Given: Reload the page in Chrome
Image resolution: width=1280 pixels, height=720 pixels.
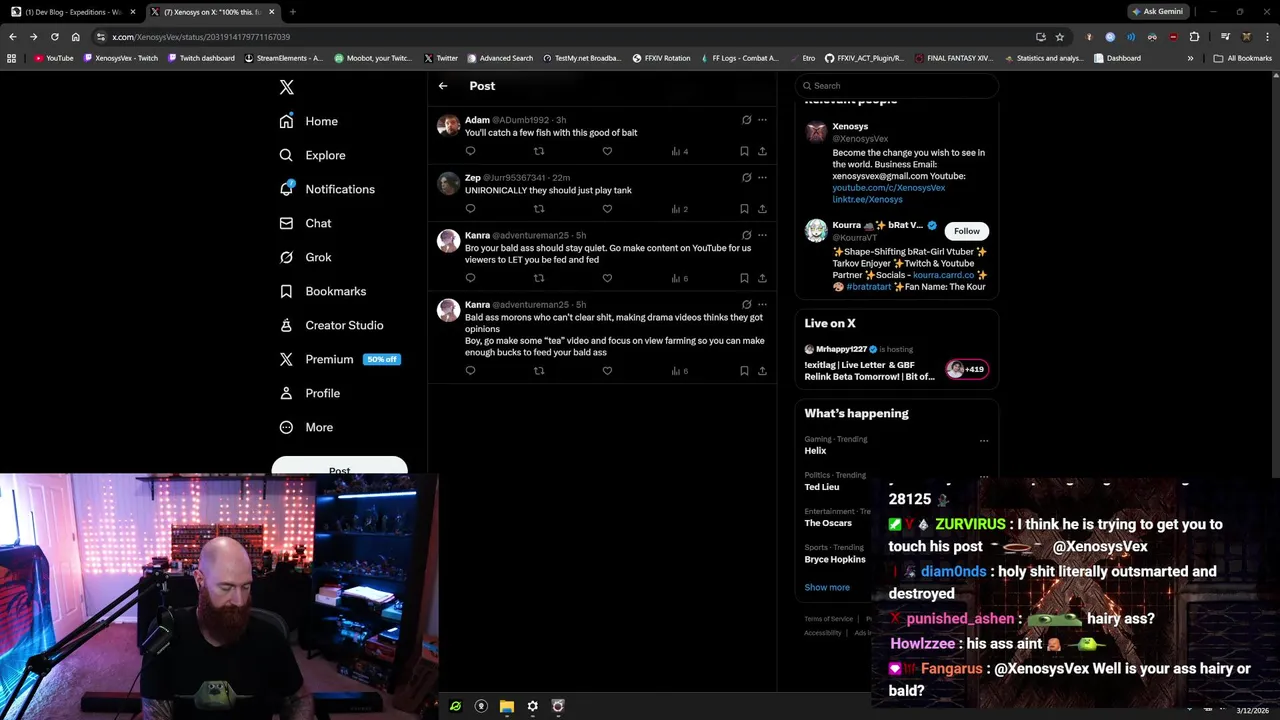Looking at the screenshot, I should (x=55, y=37).
